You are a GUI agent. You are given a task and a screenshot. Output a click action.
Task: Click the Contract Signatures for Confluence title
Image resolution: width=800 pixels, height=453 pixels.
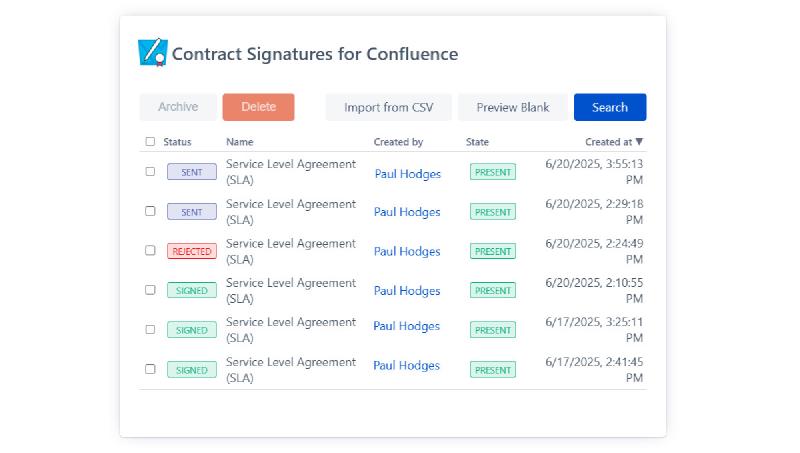pos(315,54)
